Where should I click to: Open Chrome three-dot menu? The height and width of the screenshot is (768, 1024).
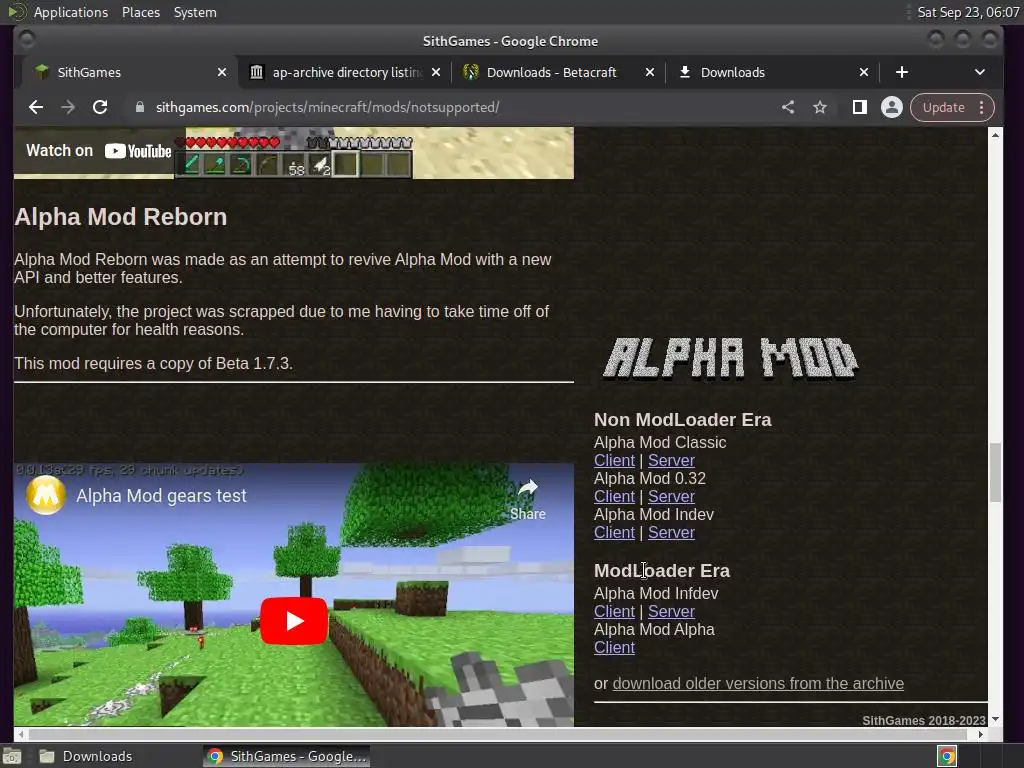point(982,107)
